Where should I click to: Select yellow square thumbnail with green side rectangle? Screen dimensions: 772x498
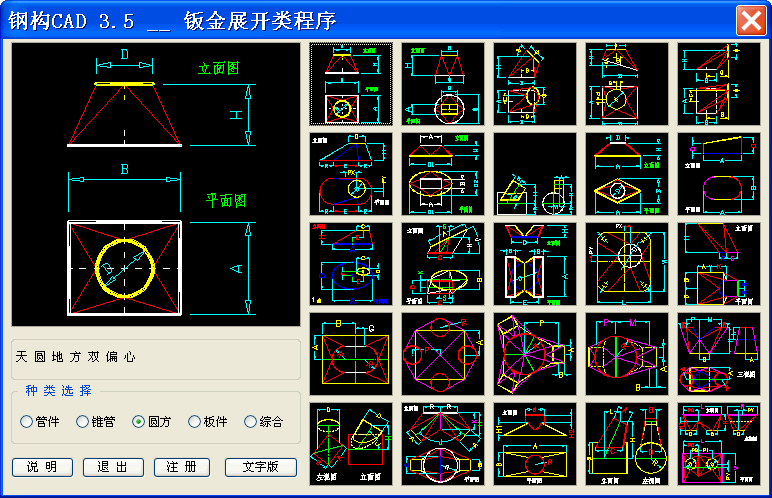click(719, 264)
